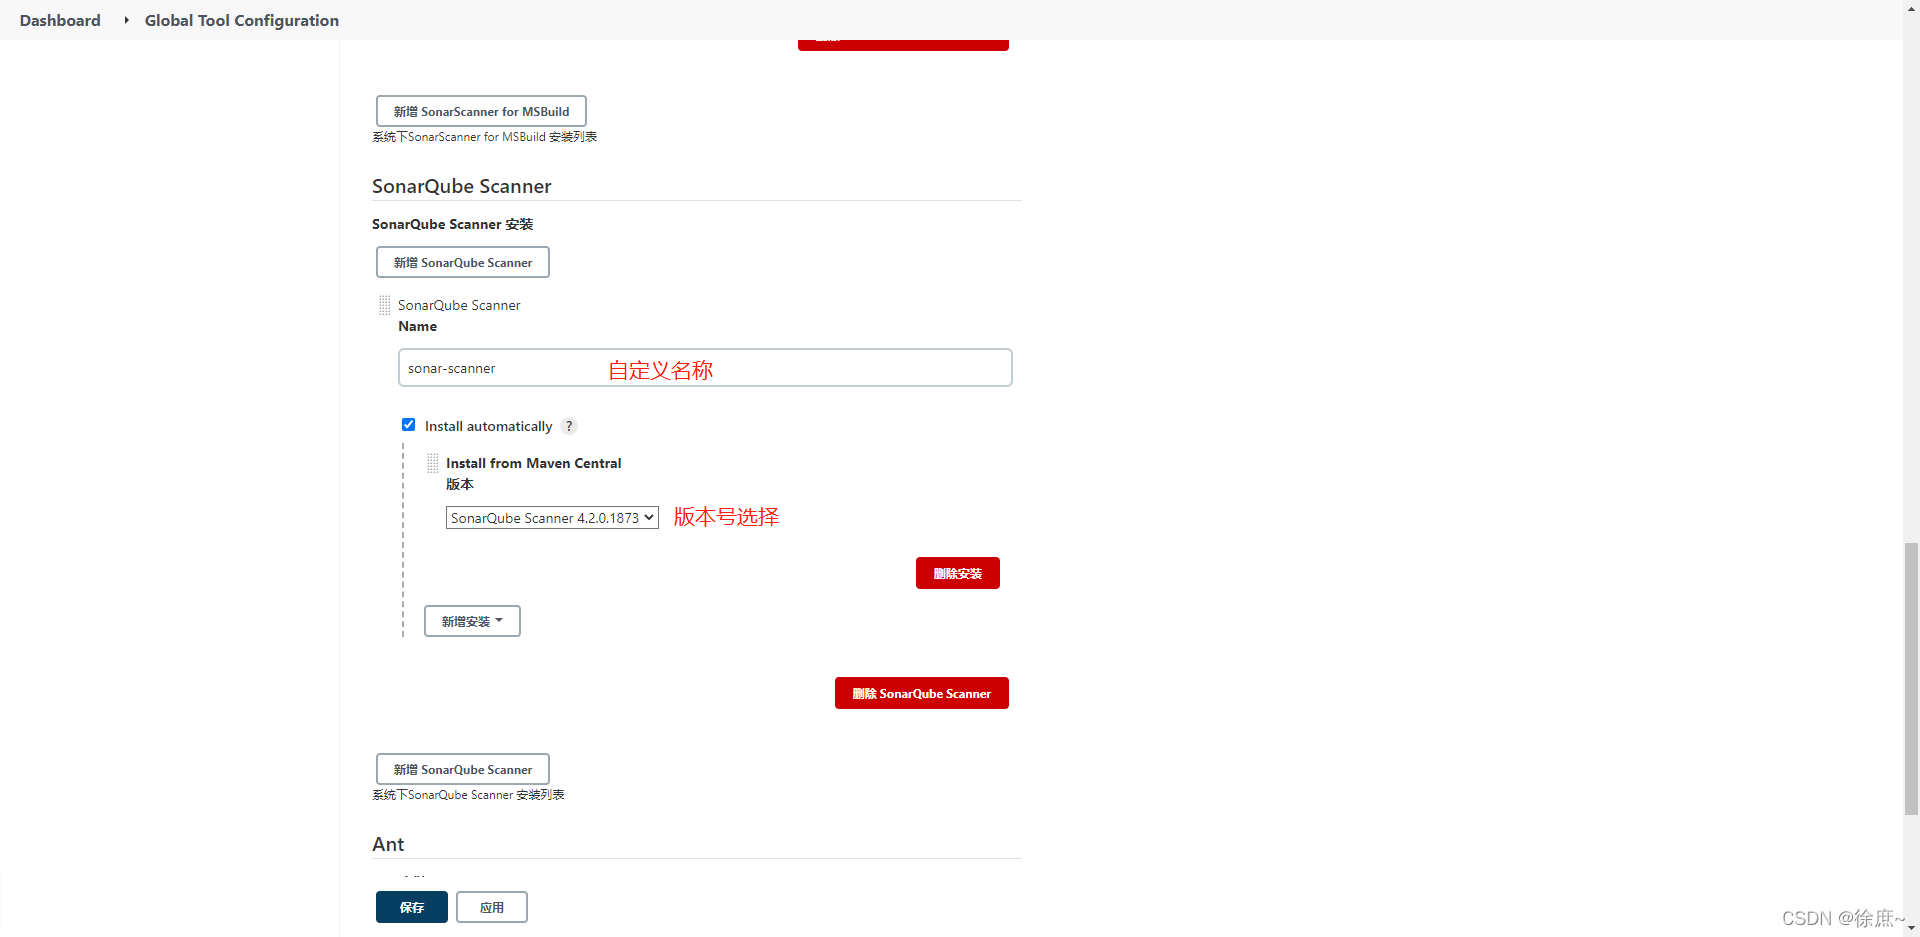Click the breadcrumb arrow separator after Dashboard
1920x937 pixels.
(x=126, y=20)
